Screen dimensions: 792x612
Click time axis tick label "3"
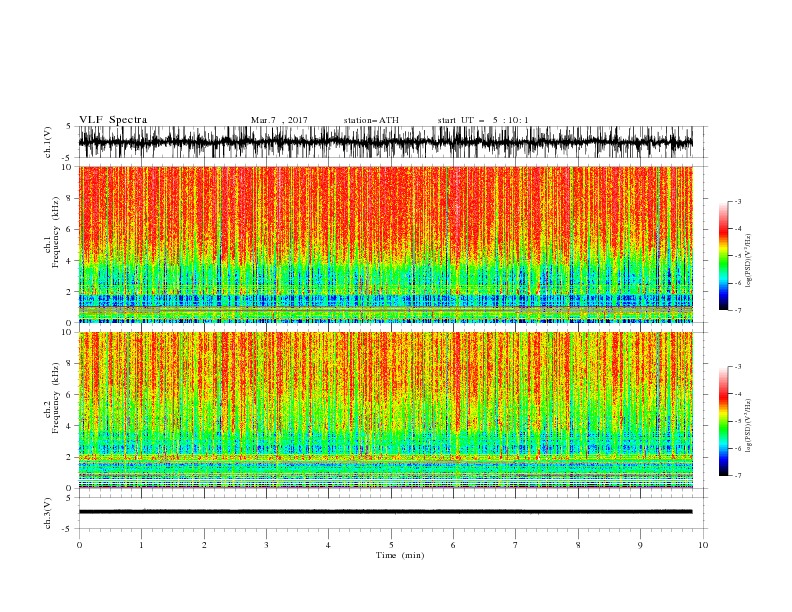(266, 545)
